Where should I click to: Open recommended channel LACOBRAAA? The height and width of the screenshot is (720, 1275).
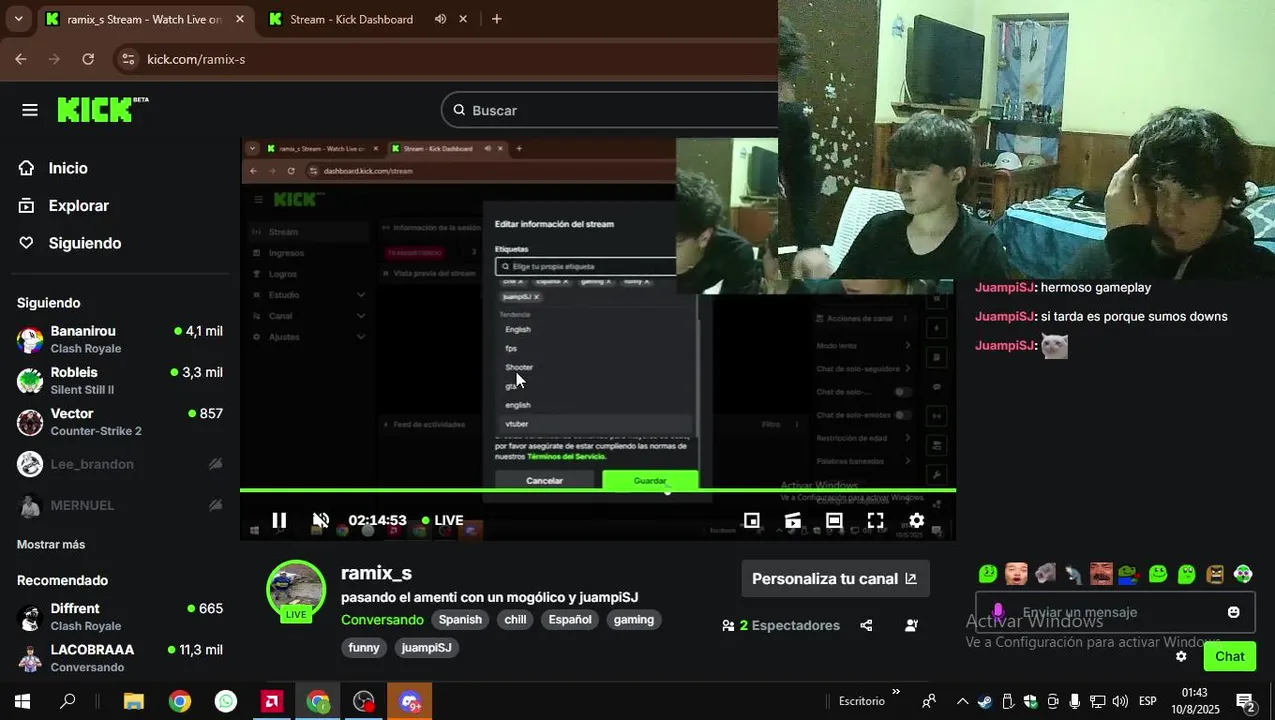click(x=120, y=657)
